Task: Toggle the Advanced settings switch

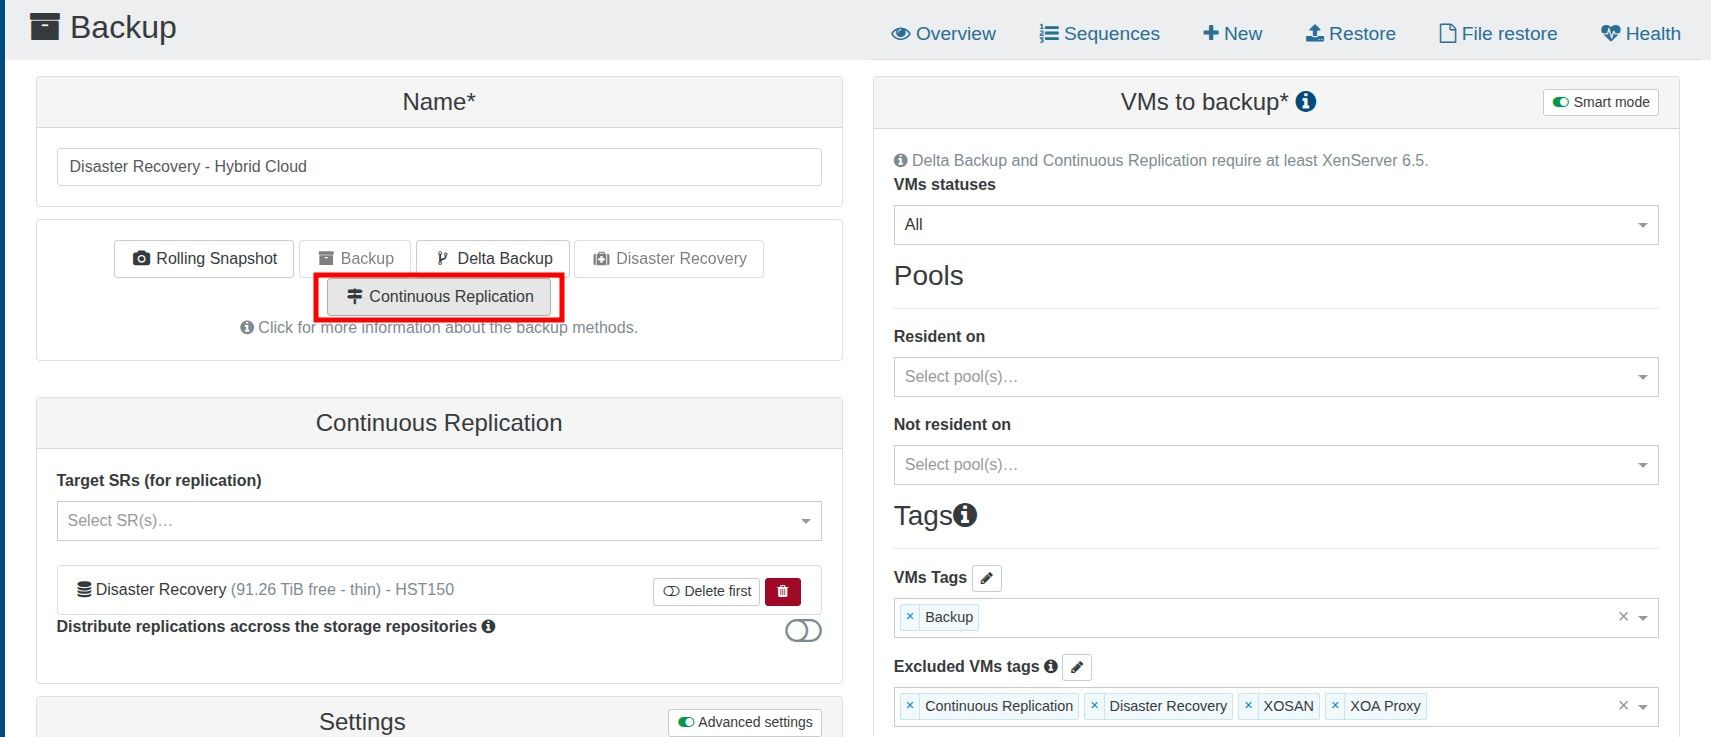Action: click(x=745, y=722)
